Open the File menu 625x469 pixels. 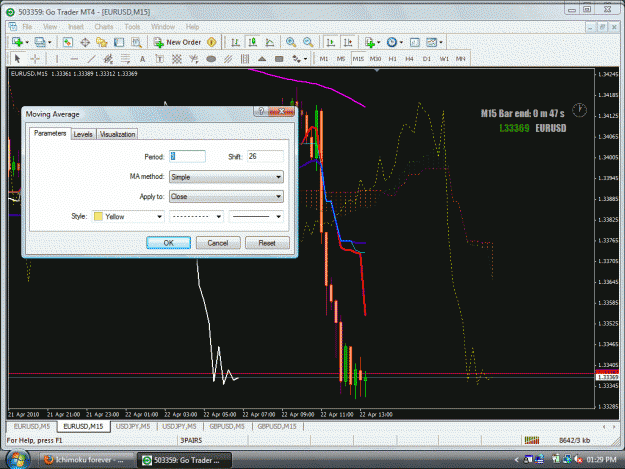pyautogui.click(x=27, y=27)
